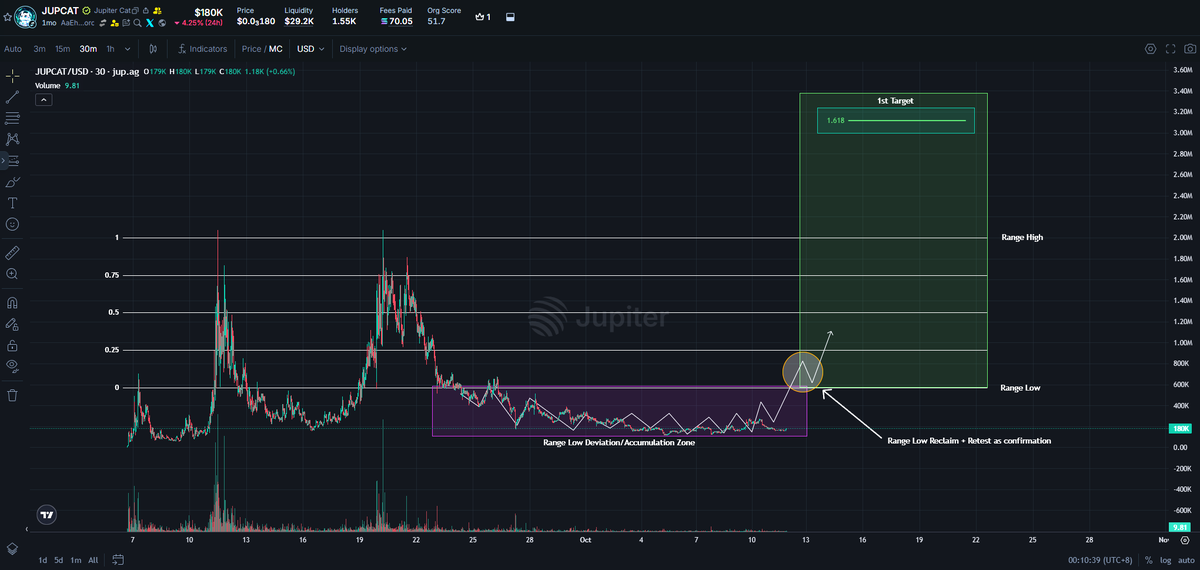The height and width of the screenshot is (570, 1200).
Task: Switch to the 3m timeframe
Action: [39, 49]
